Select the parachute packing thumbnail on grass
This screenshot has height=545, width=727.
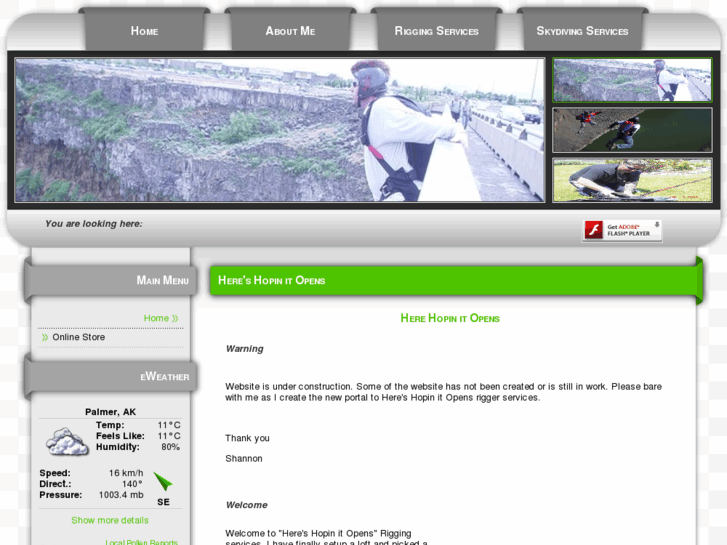coord(632,180)
